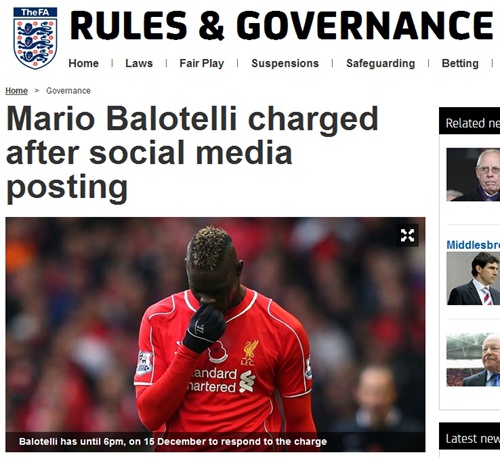Click The FA three lions crest logo
This screenshot has width=500, height=457.
coord(35,38)
